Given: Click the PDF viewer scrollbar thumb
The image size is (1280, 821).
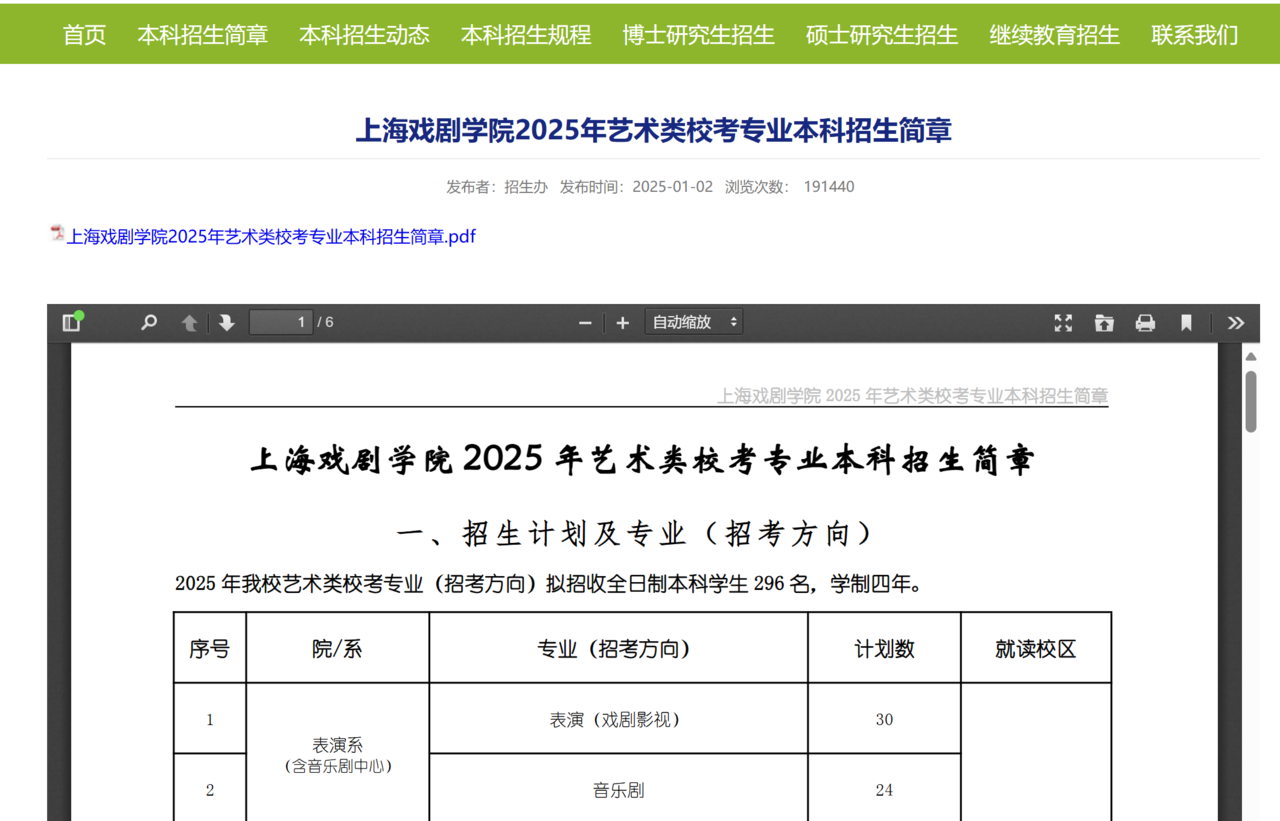Looking at the screenshot, I should pos(1250,401).
